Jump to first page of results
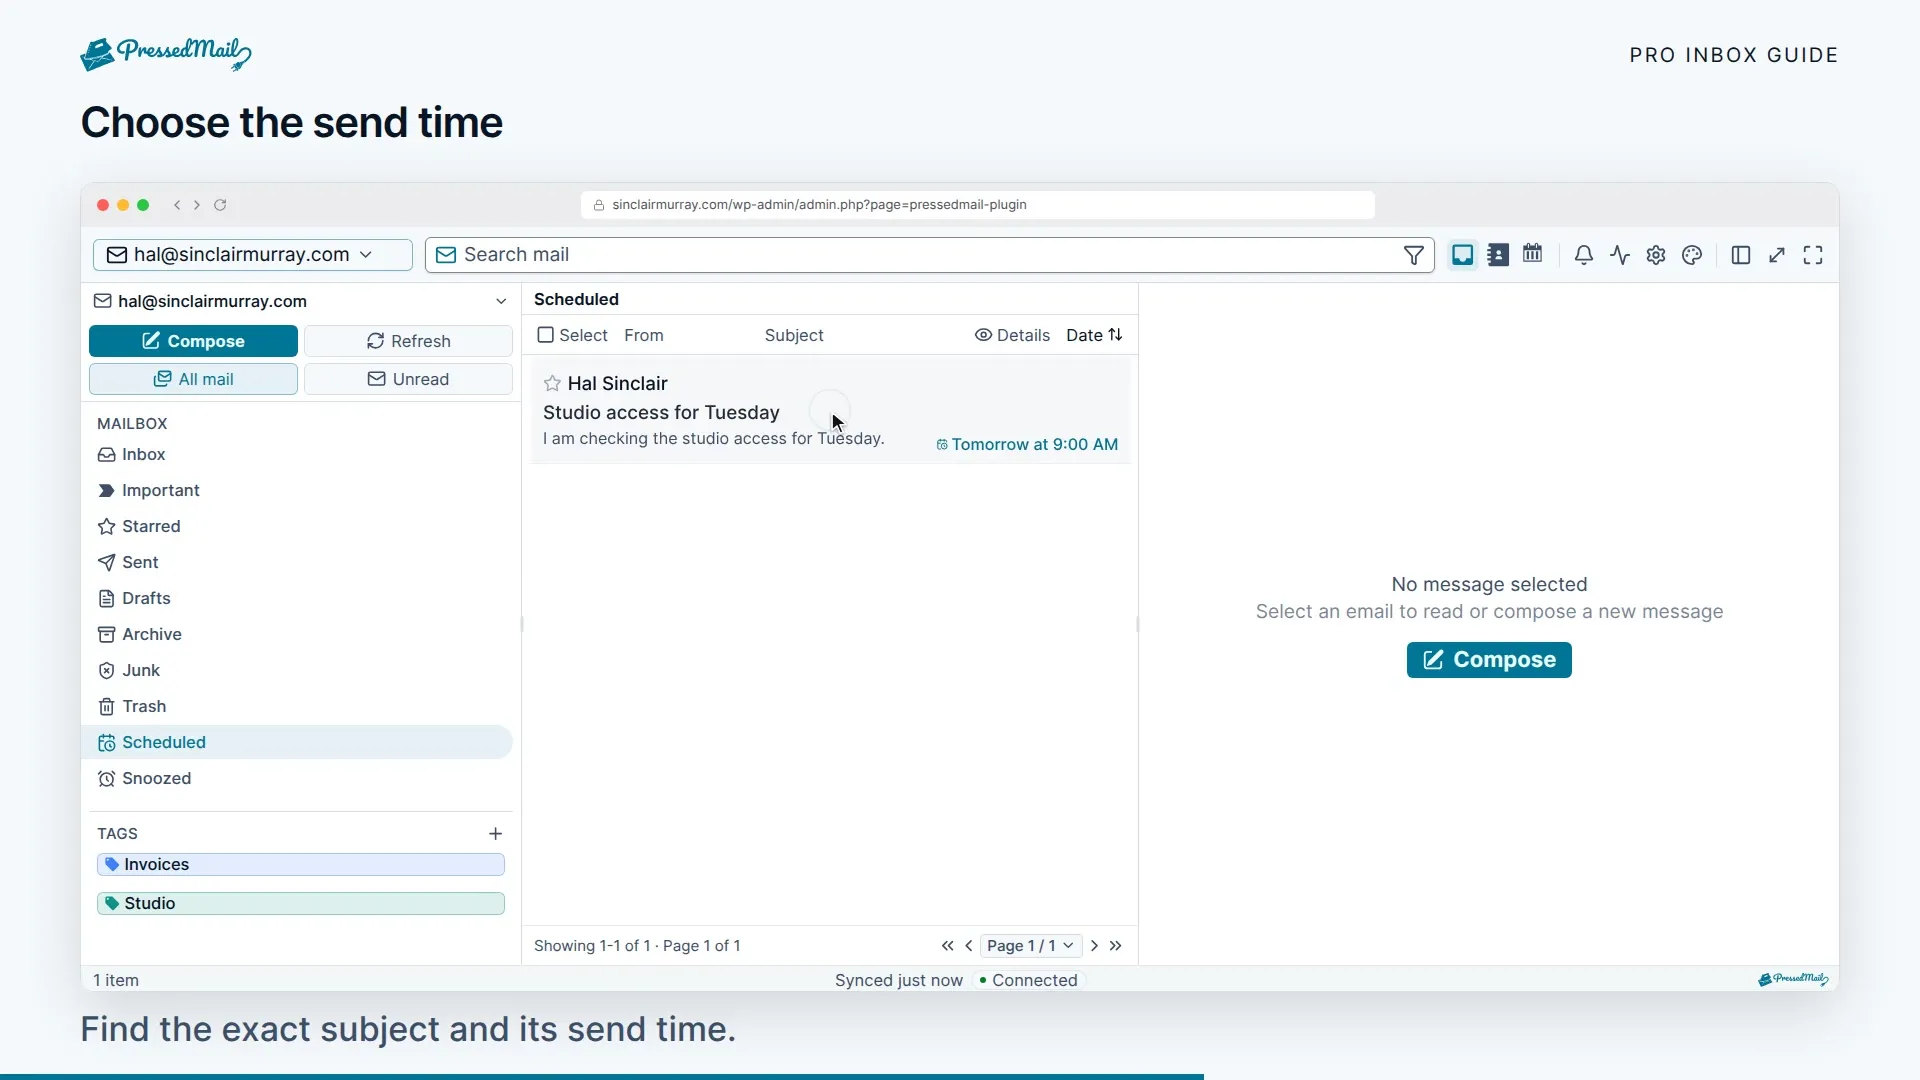The width and height of the screenshot is (1920, 1080). (x=947, y=945)
